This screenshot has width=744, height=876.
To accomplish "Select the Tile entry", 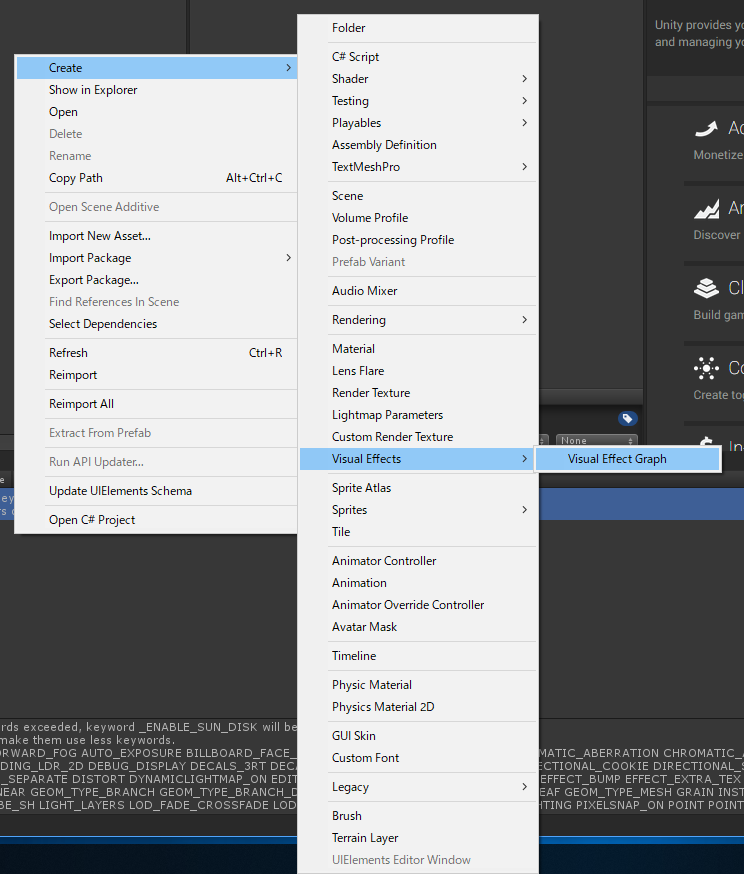I will coord(418,532).
